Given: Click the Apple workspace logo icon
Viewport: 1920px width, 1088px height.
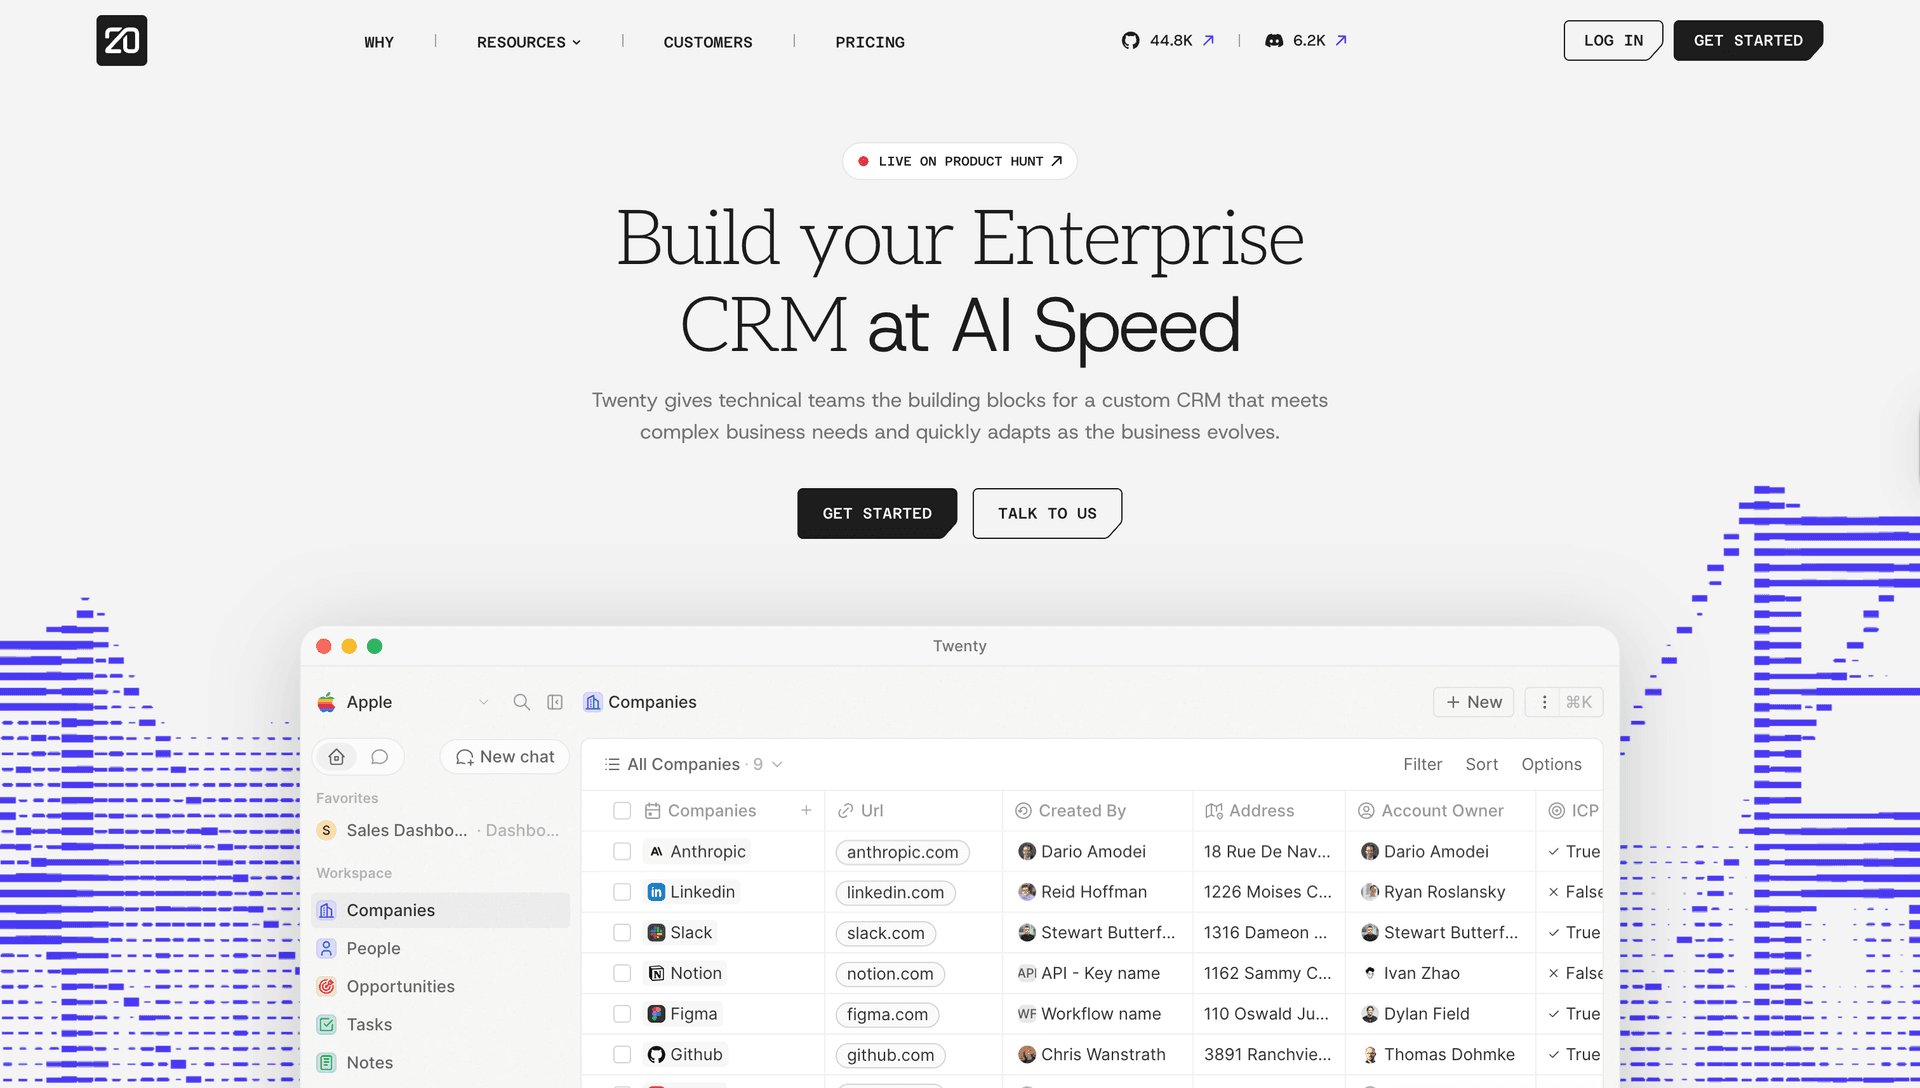Looking at the screenshot, I should tap(326, 702).
